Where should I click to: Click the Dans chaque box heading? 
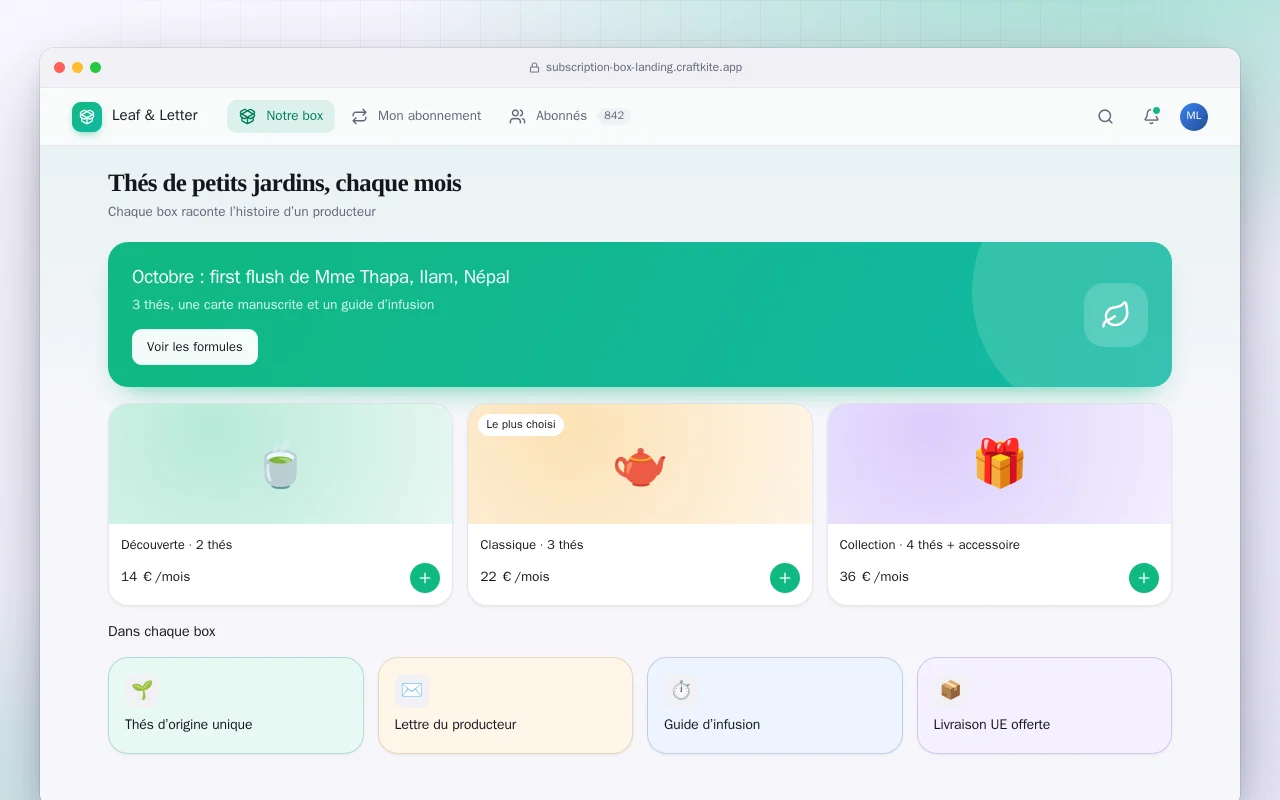pos(162,632)
